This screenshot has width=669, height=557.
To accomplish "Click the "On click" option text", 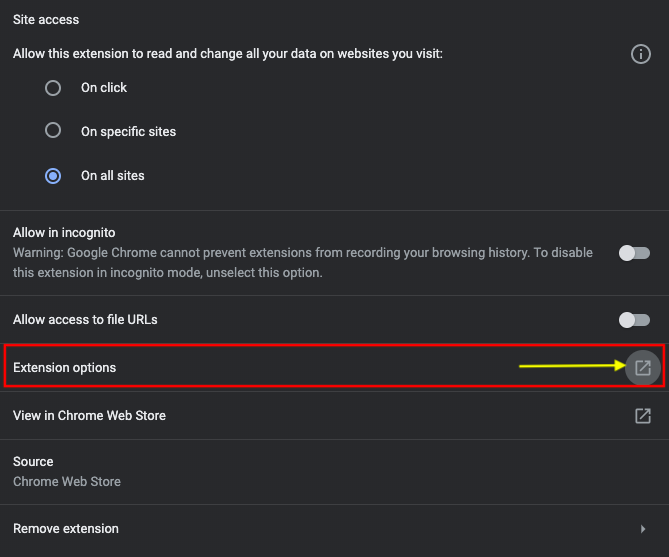I will [x=104, y=88].
